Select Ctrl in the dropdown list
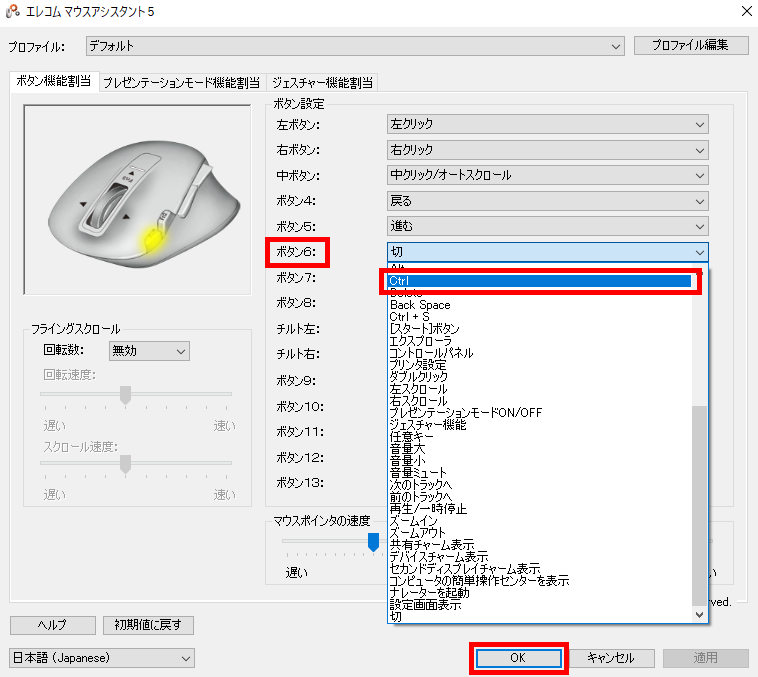The image size is (758, 677). (x=540, y=280)
